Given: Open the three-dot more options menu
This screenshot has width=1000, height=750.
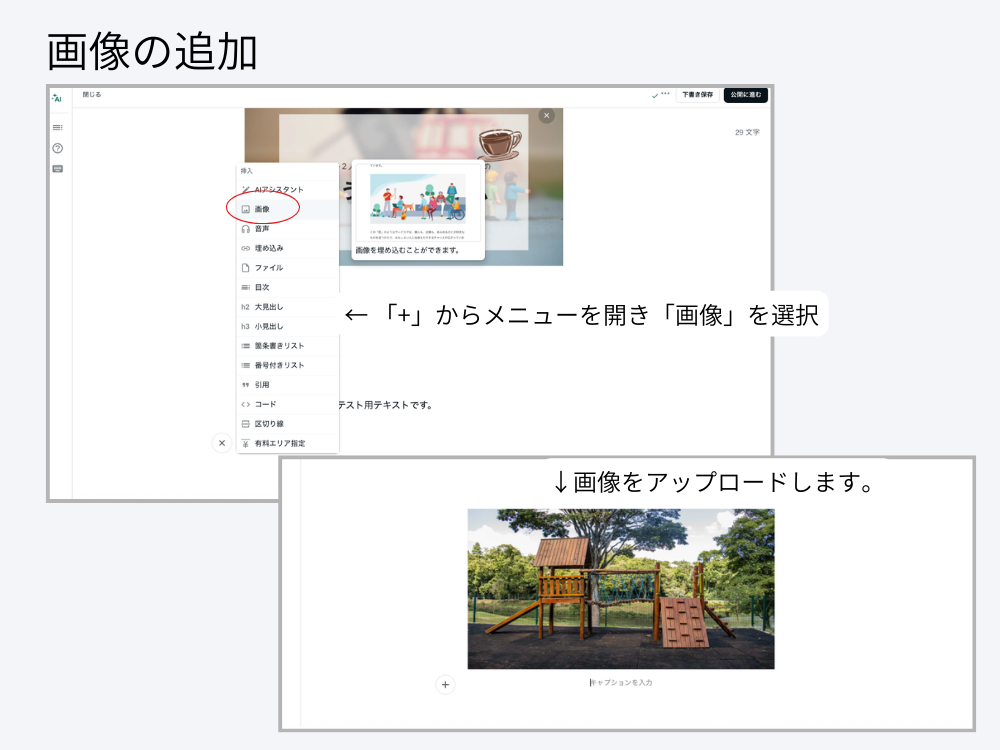Looking at the screenshot, I should [665, 95].
